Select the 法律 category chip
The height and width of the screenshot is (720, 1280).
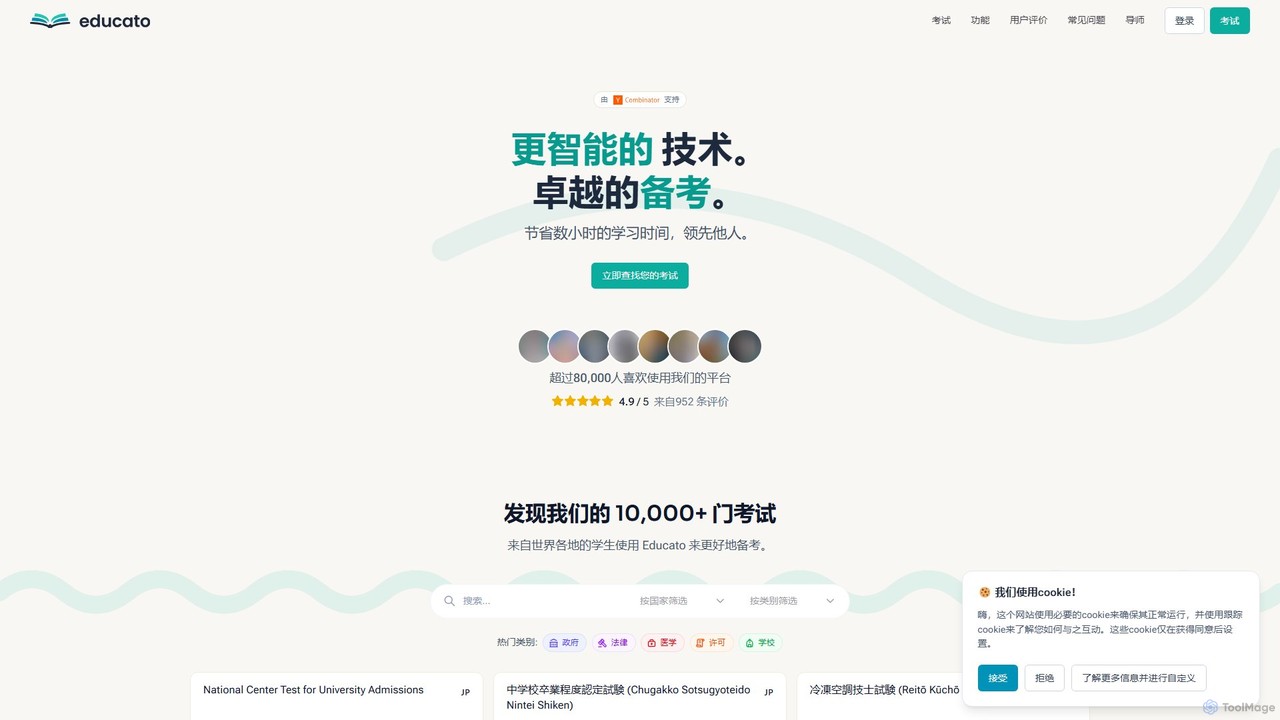(x=613, y=643)
